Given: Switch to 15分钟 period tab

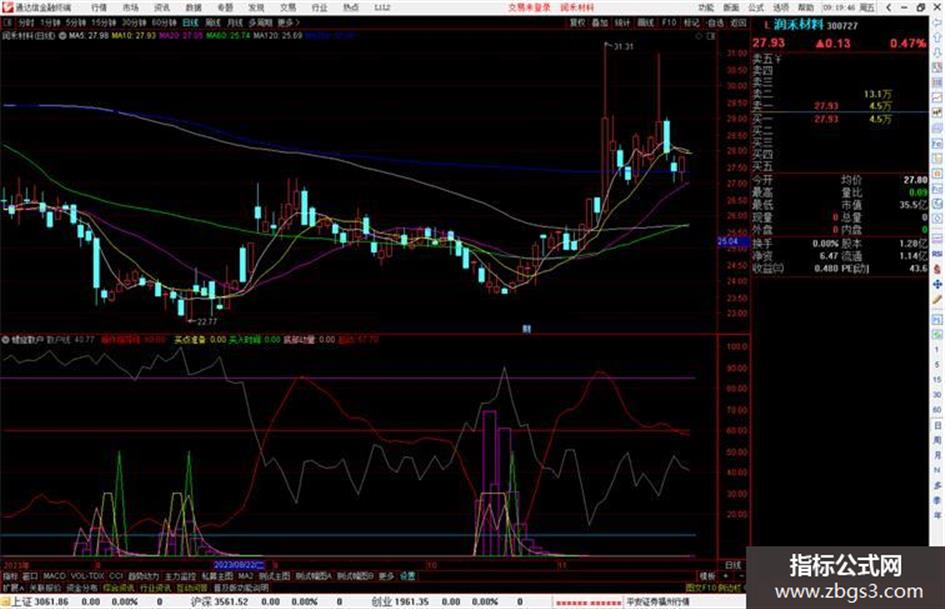Looking at the screenshot, I should tap(104, 22).
